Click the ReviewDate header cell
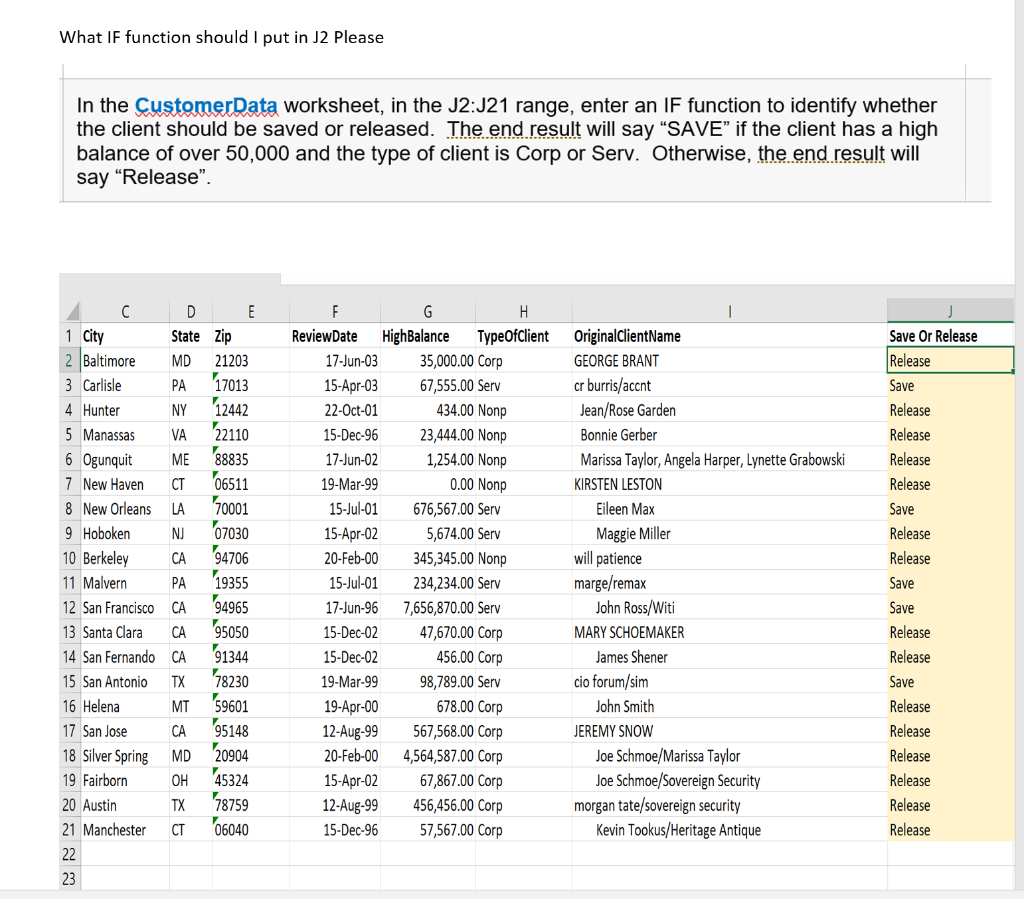The image size is (1024, 899). click(335, 336)
